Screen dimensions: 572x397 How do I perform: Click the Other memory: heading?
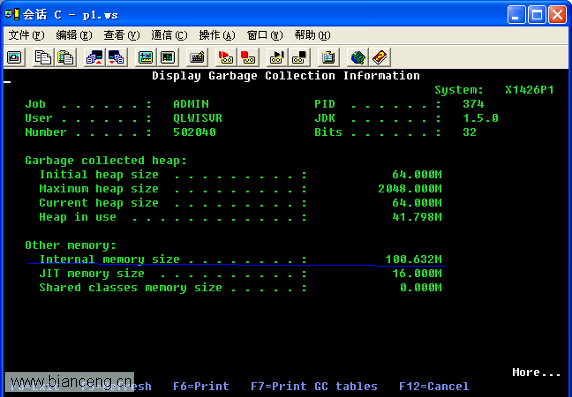point(70,245)
